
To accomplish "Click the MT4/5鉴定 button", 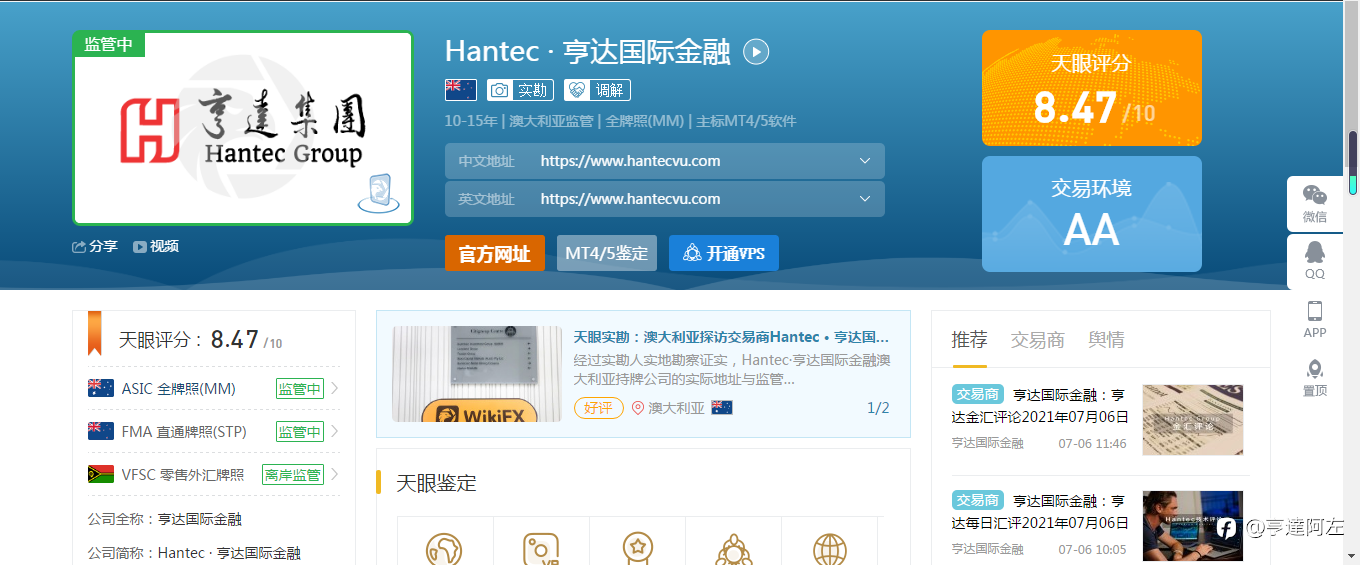I will (x=607, y=253).
